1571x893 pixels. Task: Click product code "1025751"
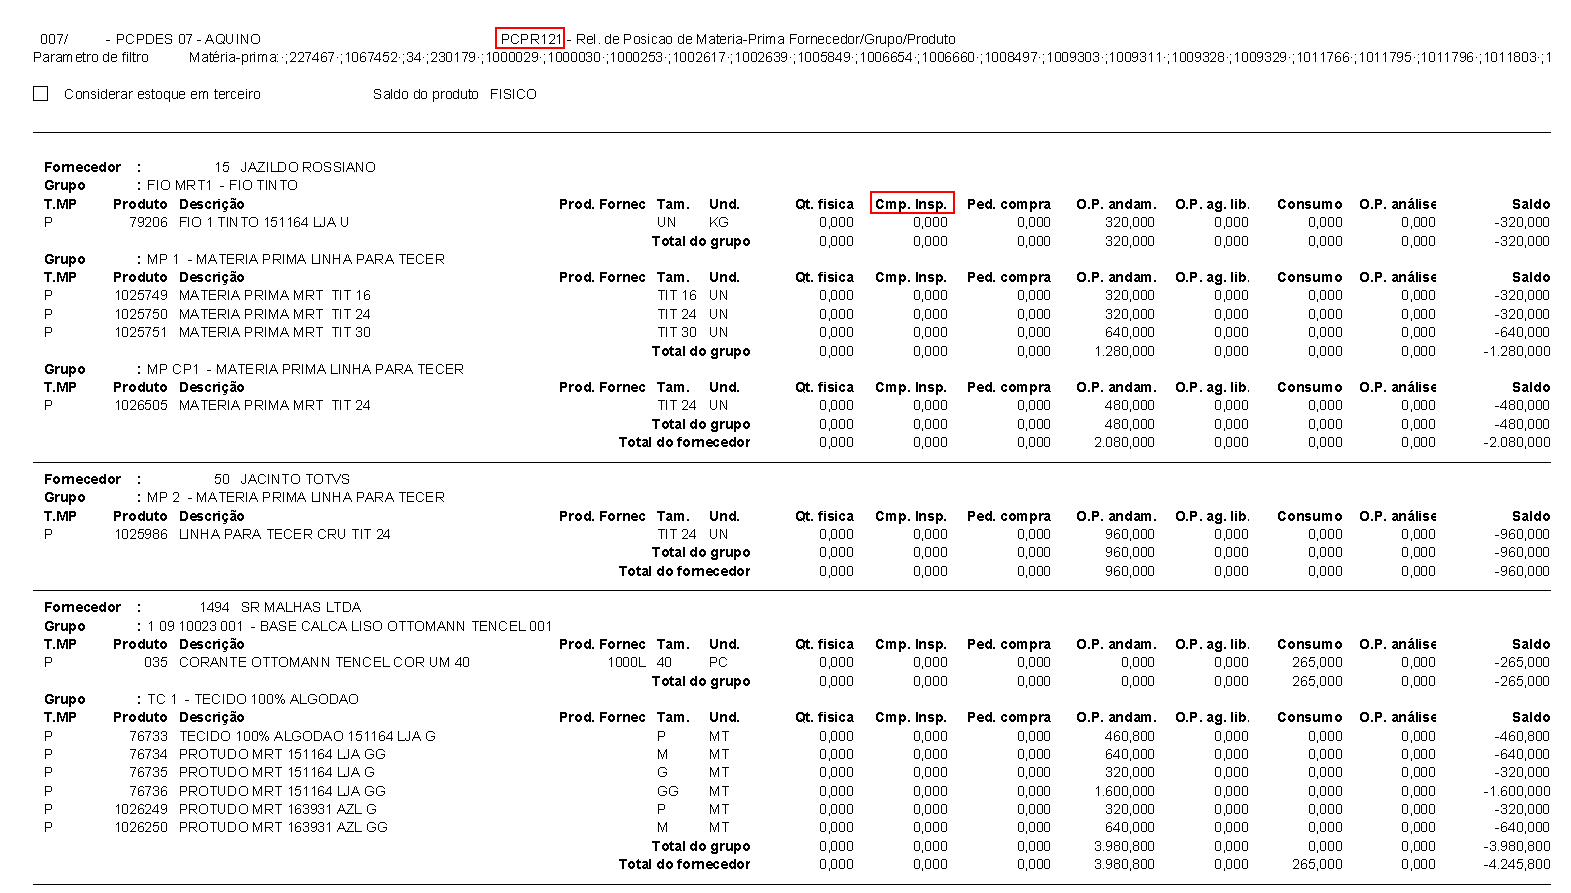click(141, 332)
